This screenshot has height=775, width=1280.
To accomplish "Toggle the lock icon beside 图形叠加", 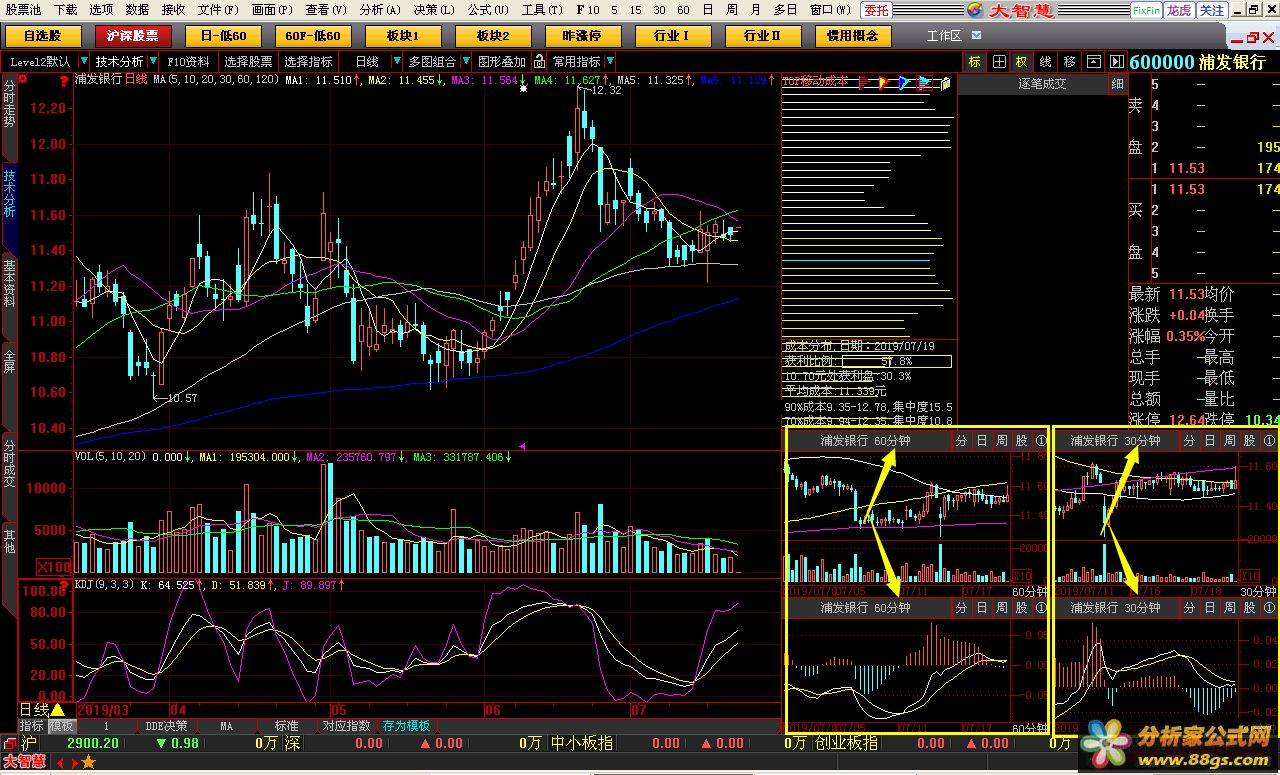I will (x=539, y=62).
